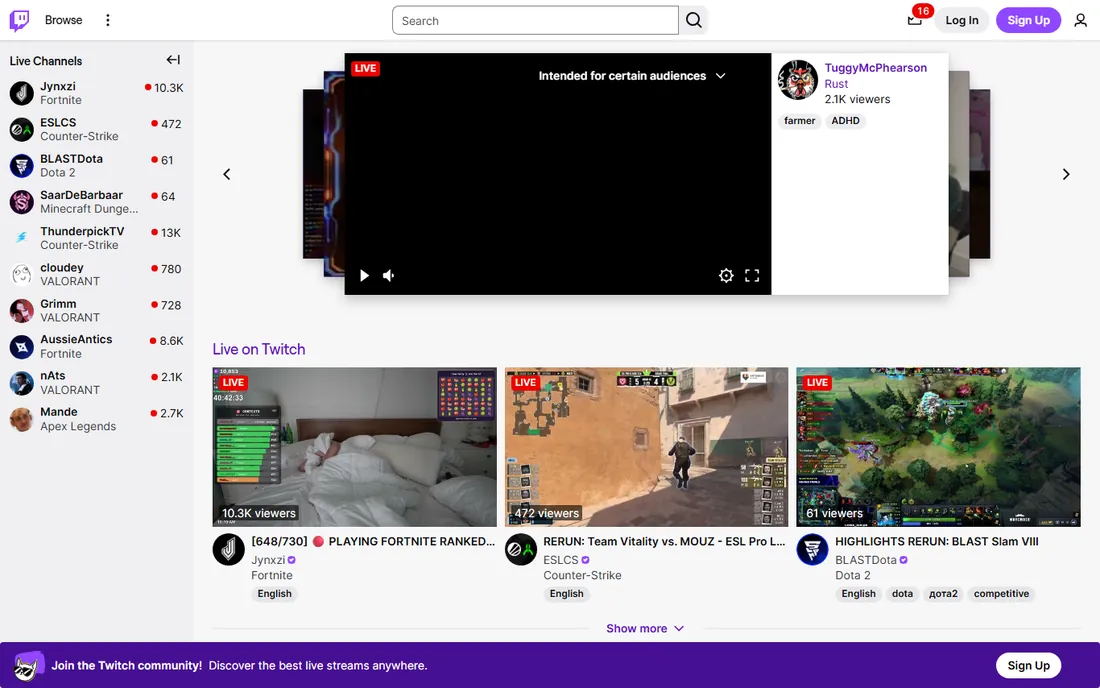Open the Mande name in sidebar
This screenshot has height=688, width=1100.
pyautogui.click(x=58, y=412)
